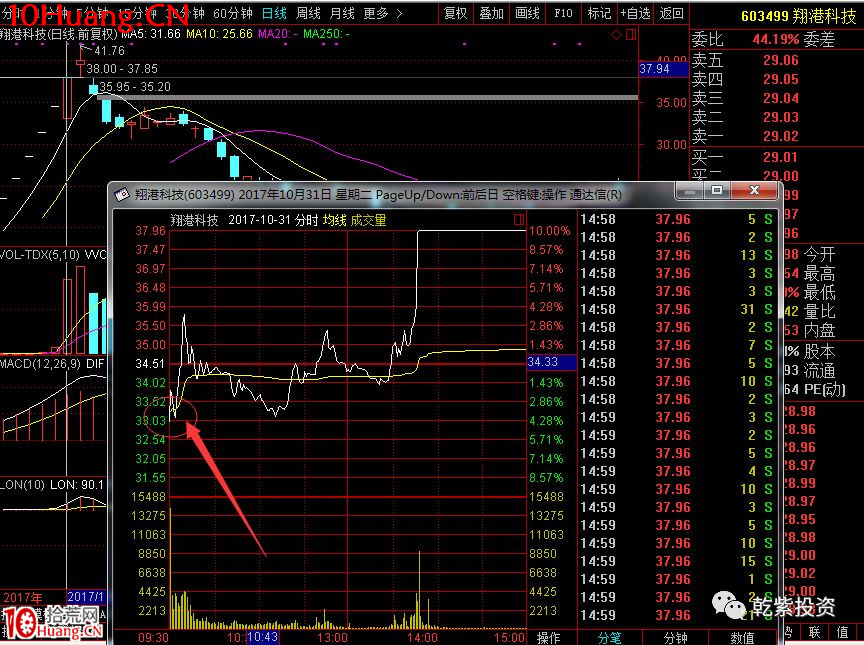Open the 复权 adjustment menu

tap(456, 13)
